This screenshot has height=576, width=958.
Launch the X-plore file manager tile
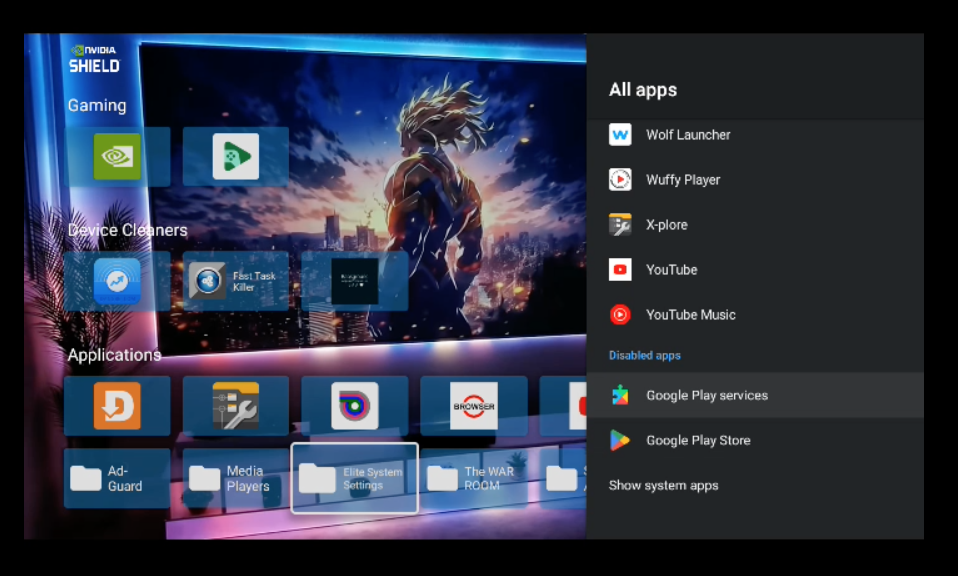click(236, 406)
